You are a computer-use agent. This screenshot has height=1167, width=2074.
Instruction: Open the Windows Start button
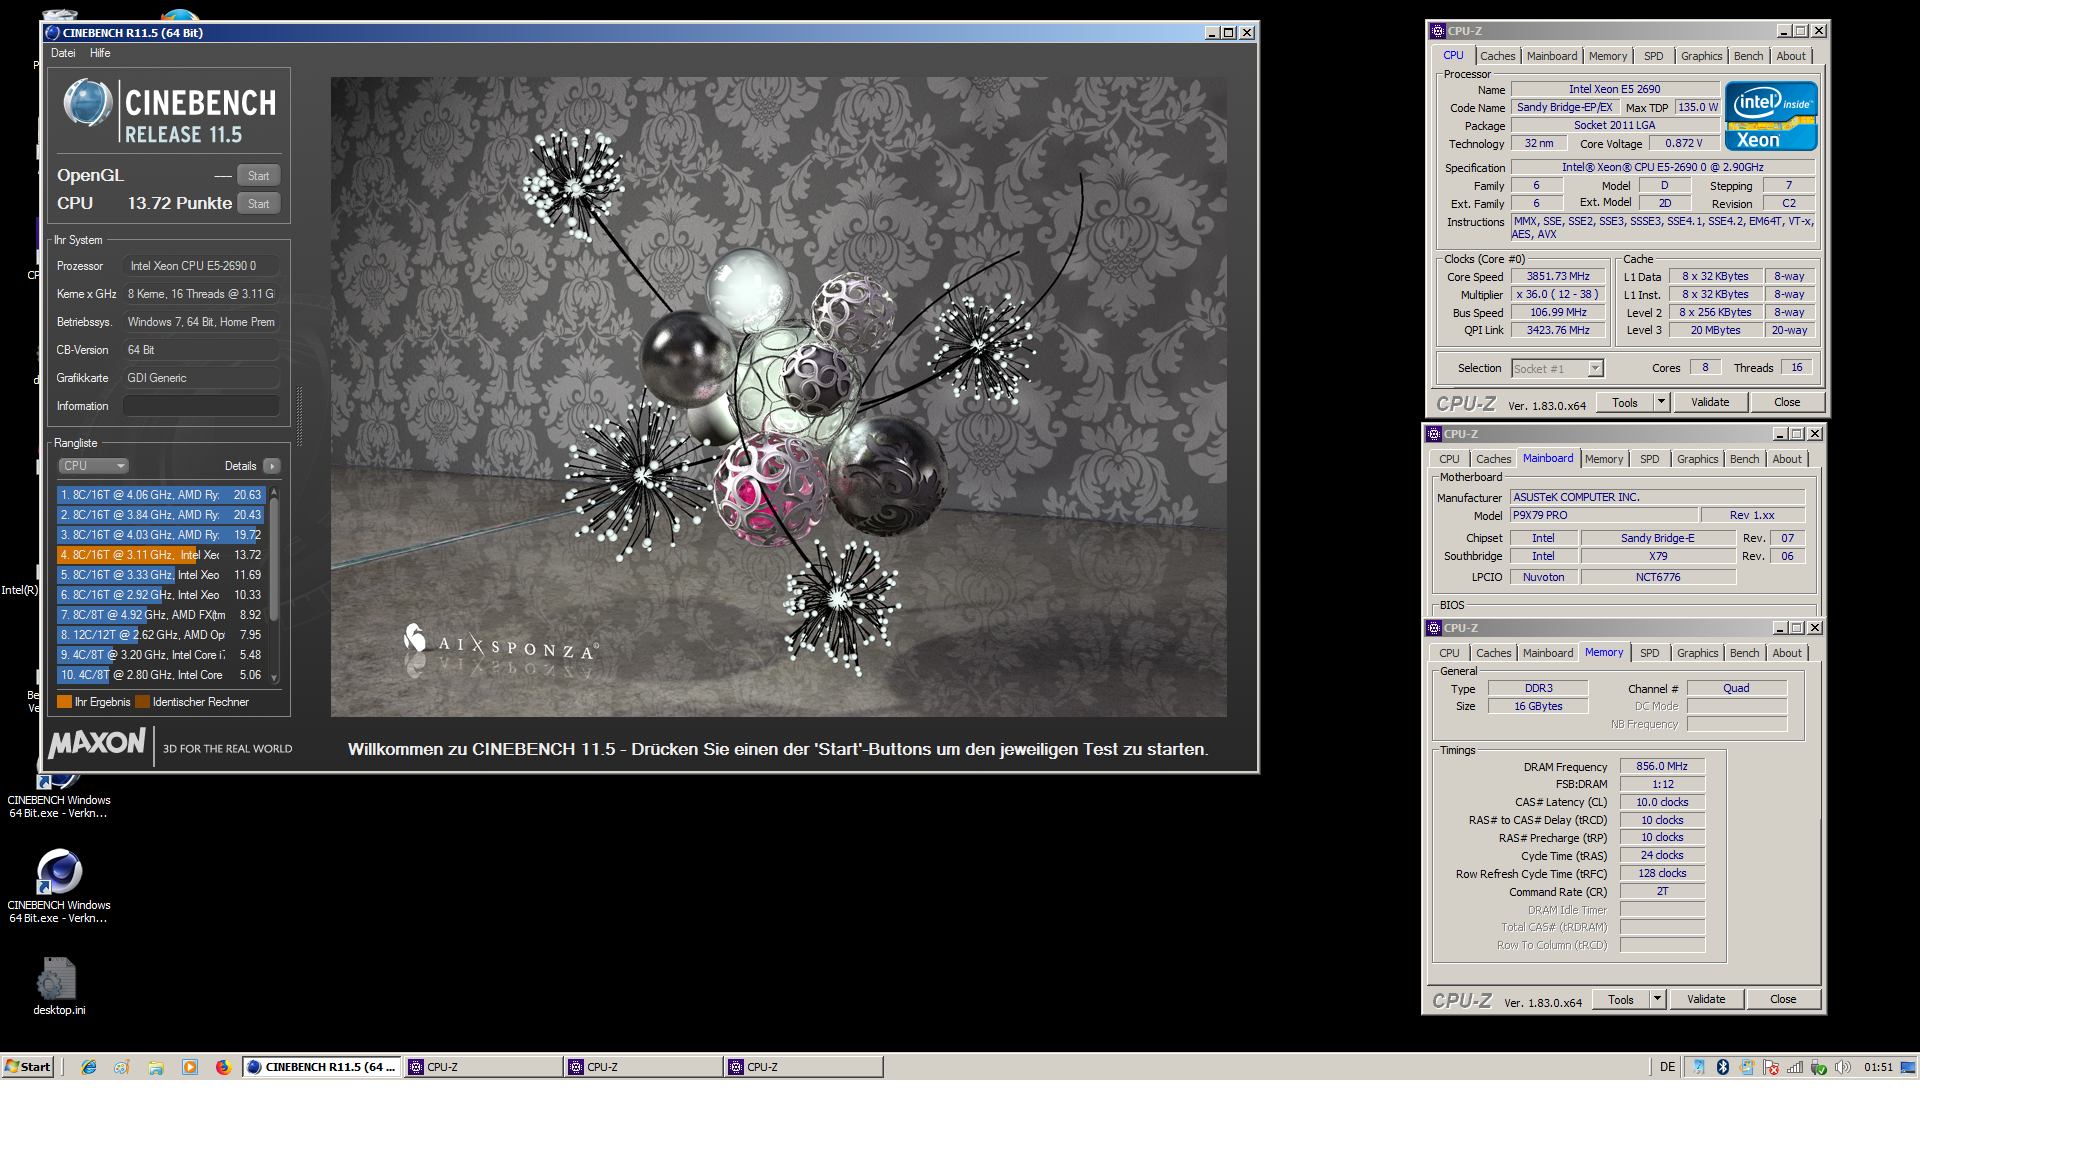tap(27, 1067)
